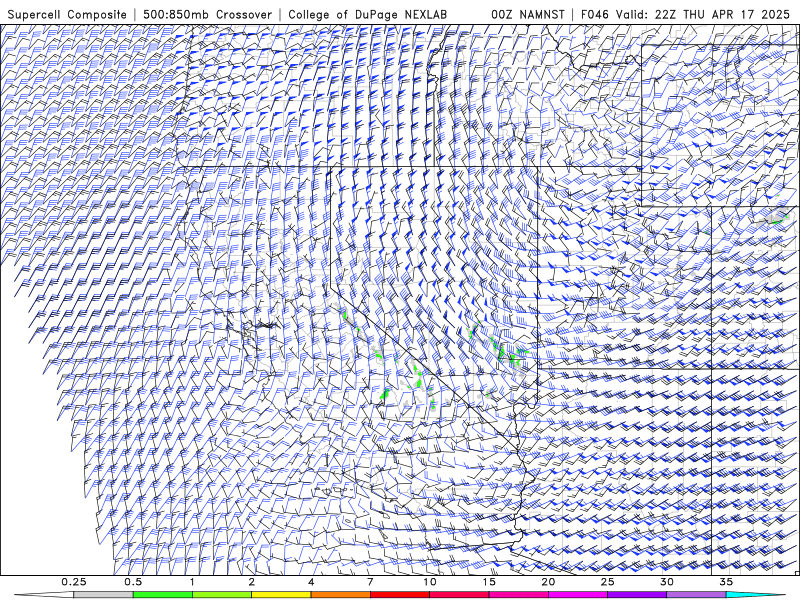Screen dimensions: 800x600
Task: Click the legend value 30
Action: pos(666,582)
